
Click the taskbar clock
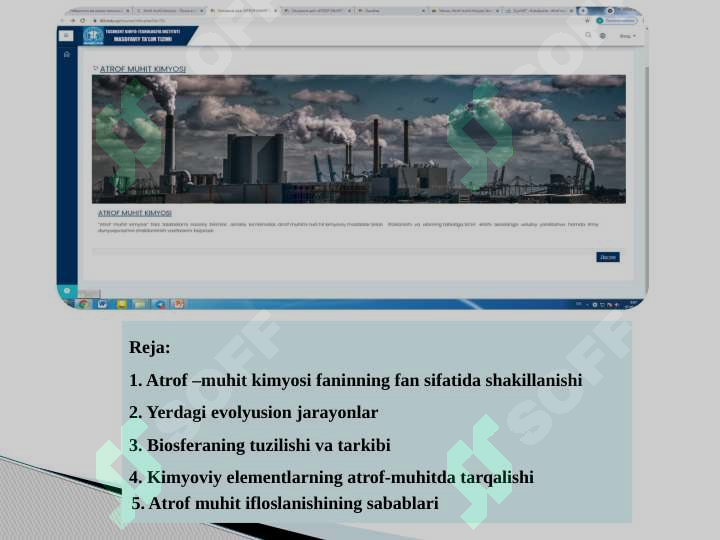(633, 304)
